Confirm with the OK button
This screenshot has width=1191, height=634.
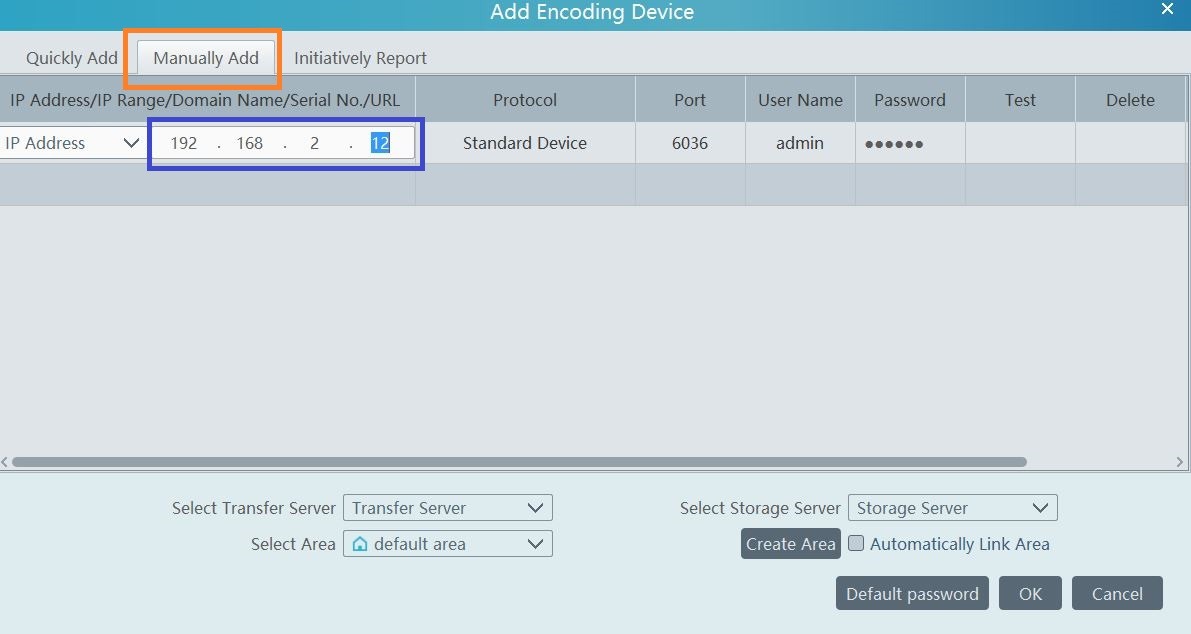point(1030,593)
